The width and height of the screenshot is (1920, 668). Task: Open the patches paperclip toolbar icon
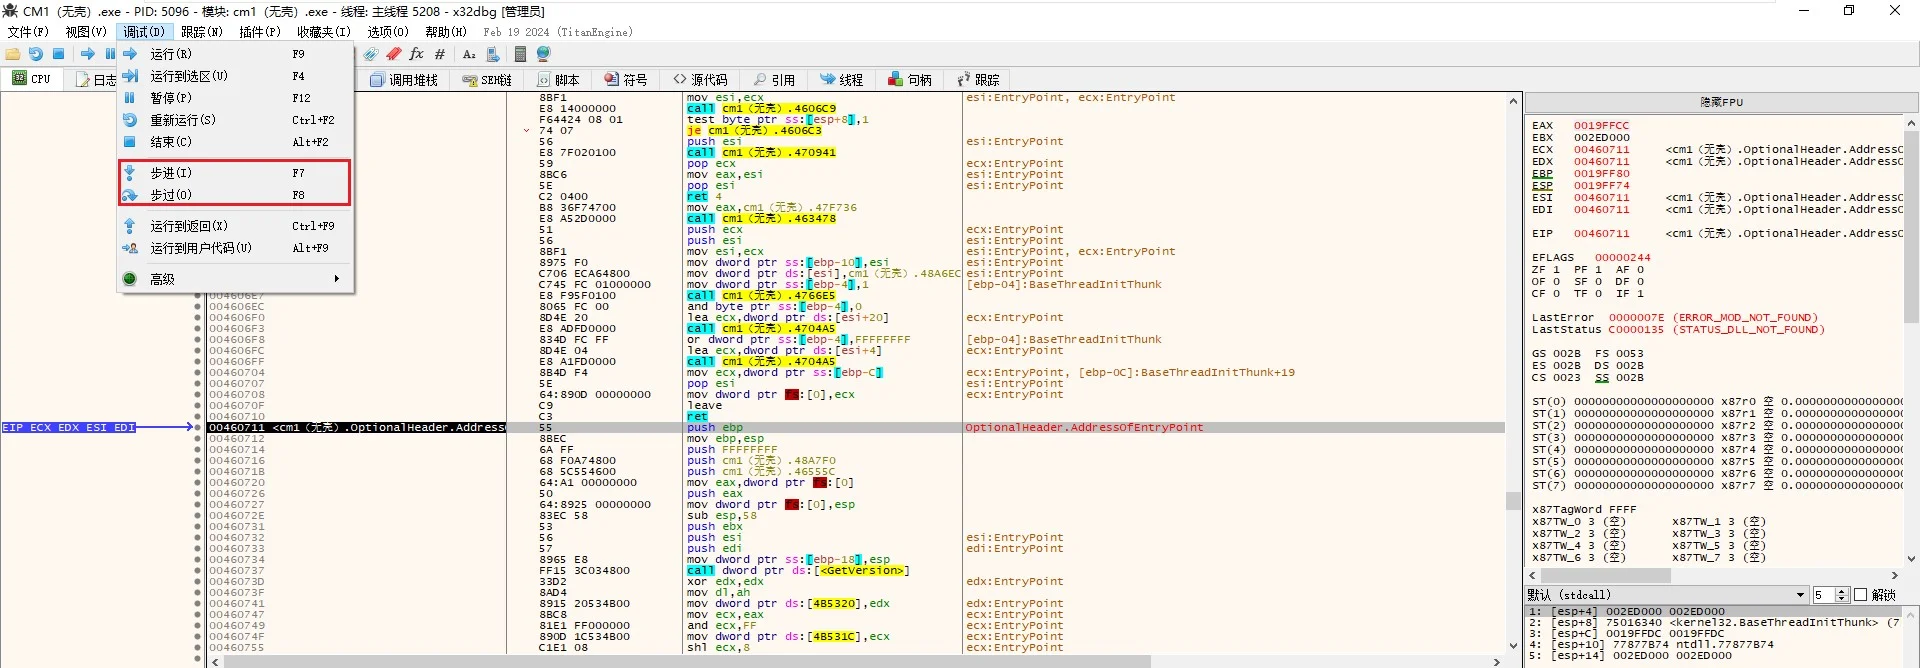click(x=371, y=54)
